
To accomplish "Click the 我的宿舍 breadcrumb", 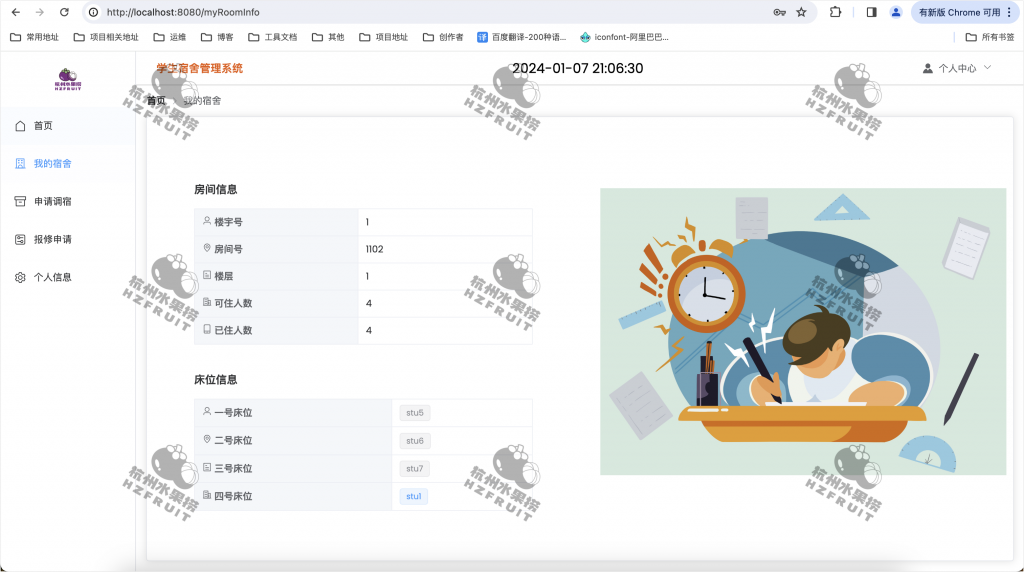I will point(202,101).
